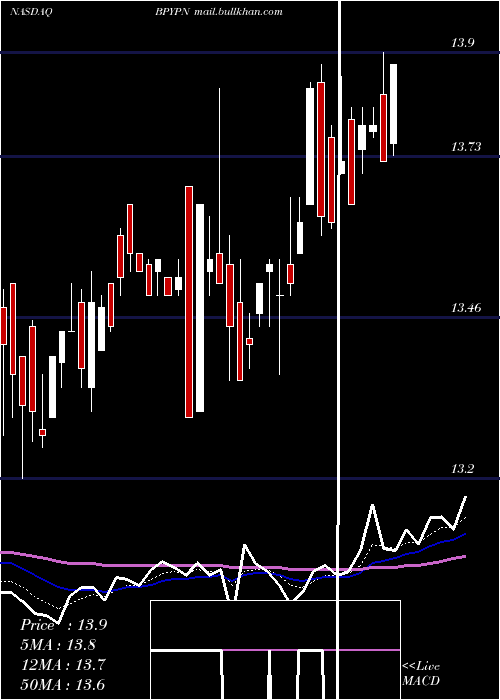500x700 pixels.
Task: Click the BPYPN ticker symbol text
Action: [x=174, y=12]
